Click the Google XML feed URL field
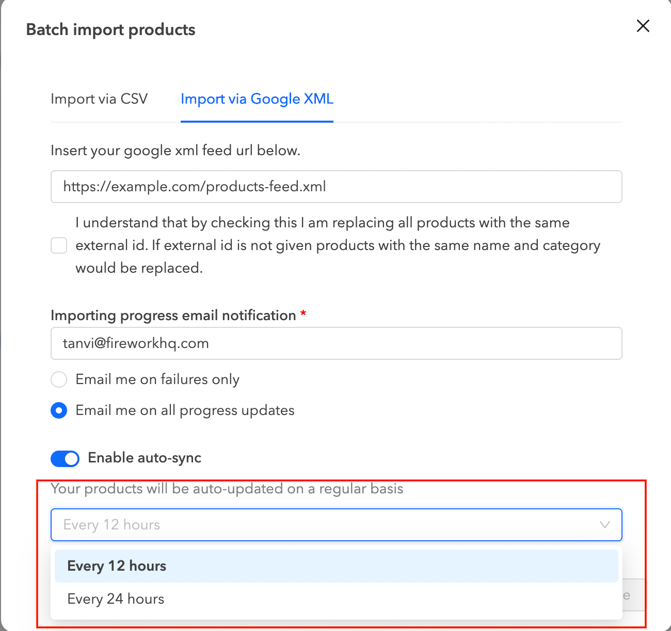671x631 pixels. (336, 187)
